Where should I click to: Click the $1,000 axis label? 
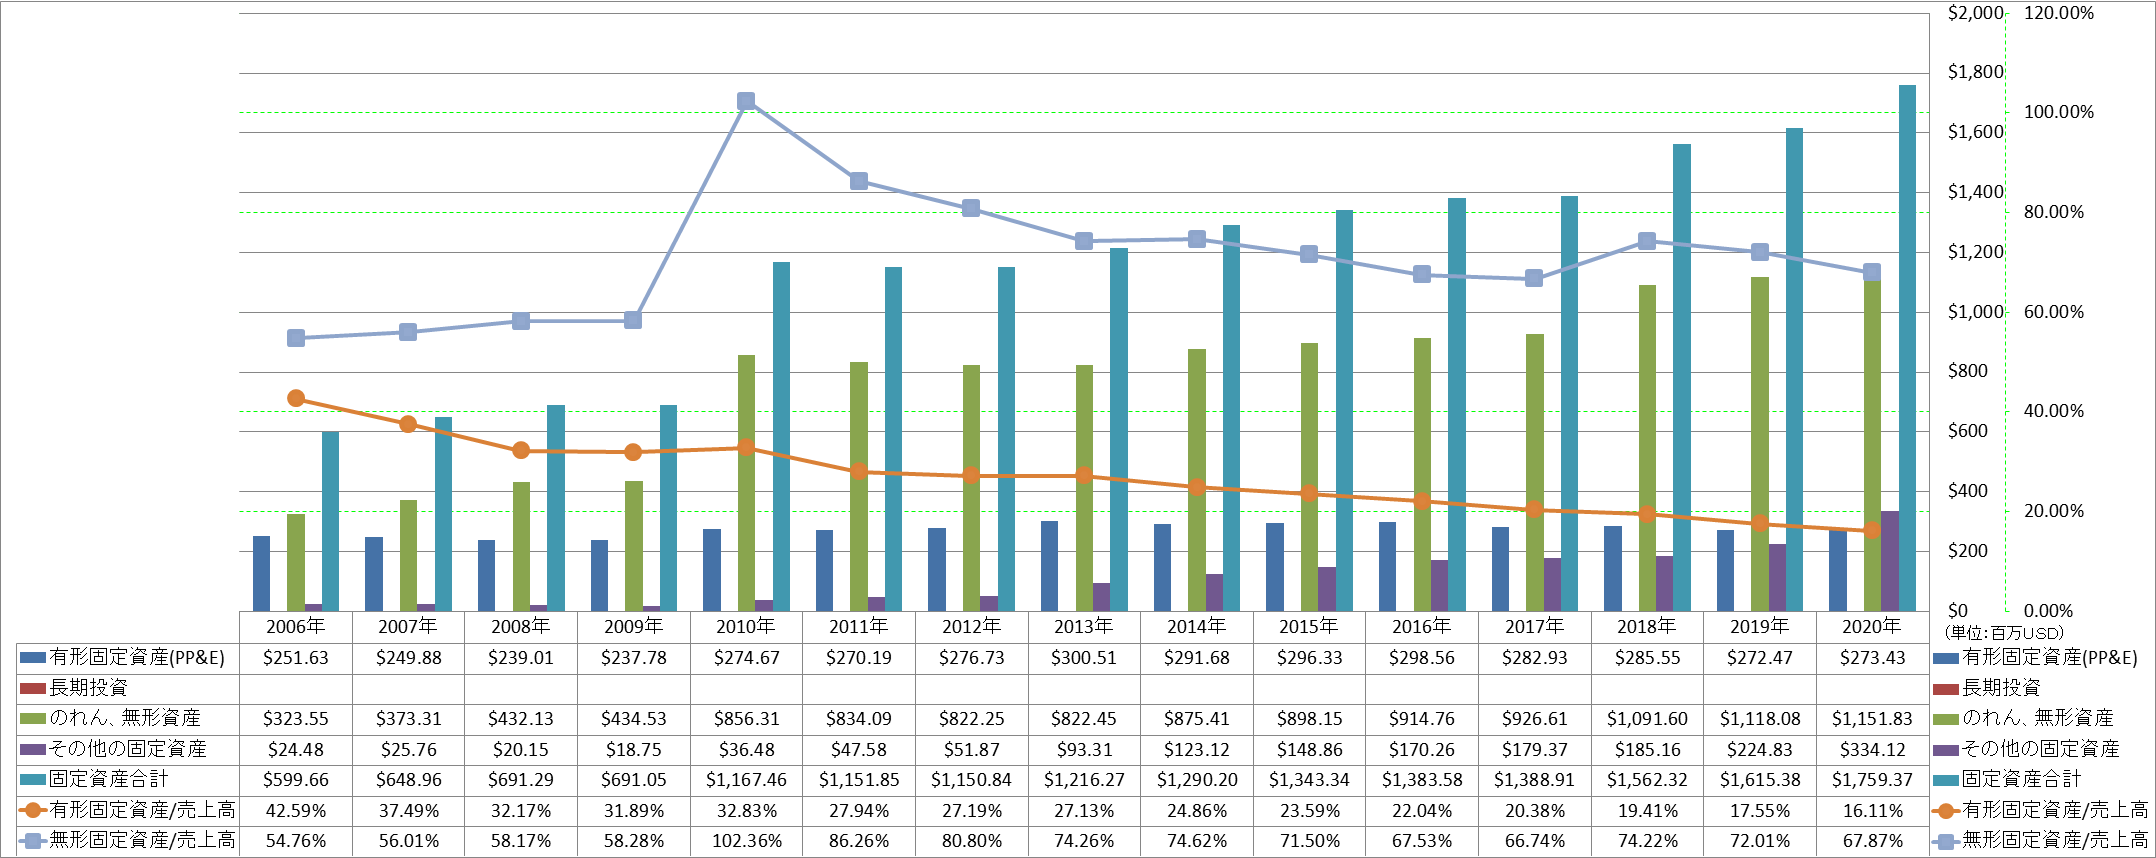(x=1976, y=312)
